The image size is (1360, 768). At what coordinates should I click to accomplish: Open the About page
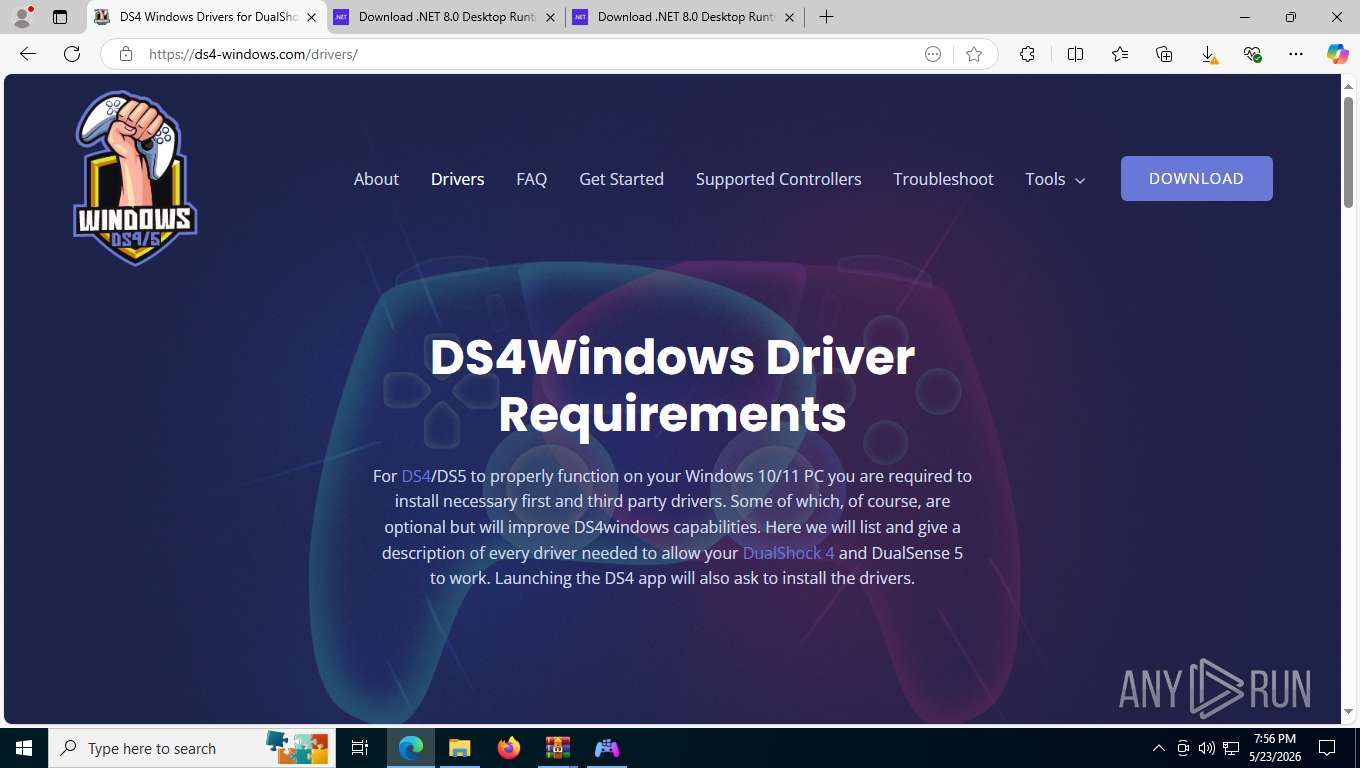[x=376, y=179]
